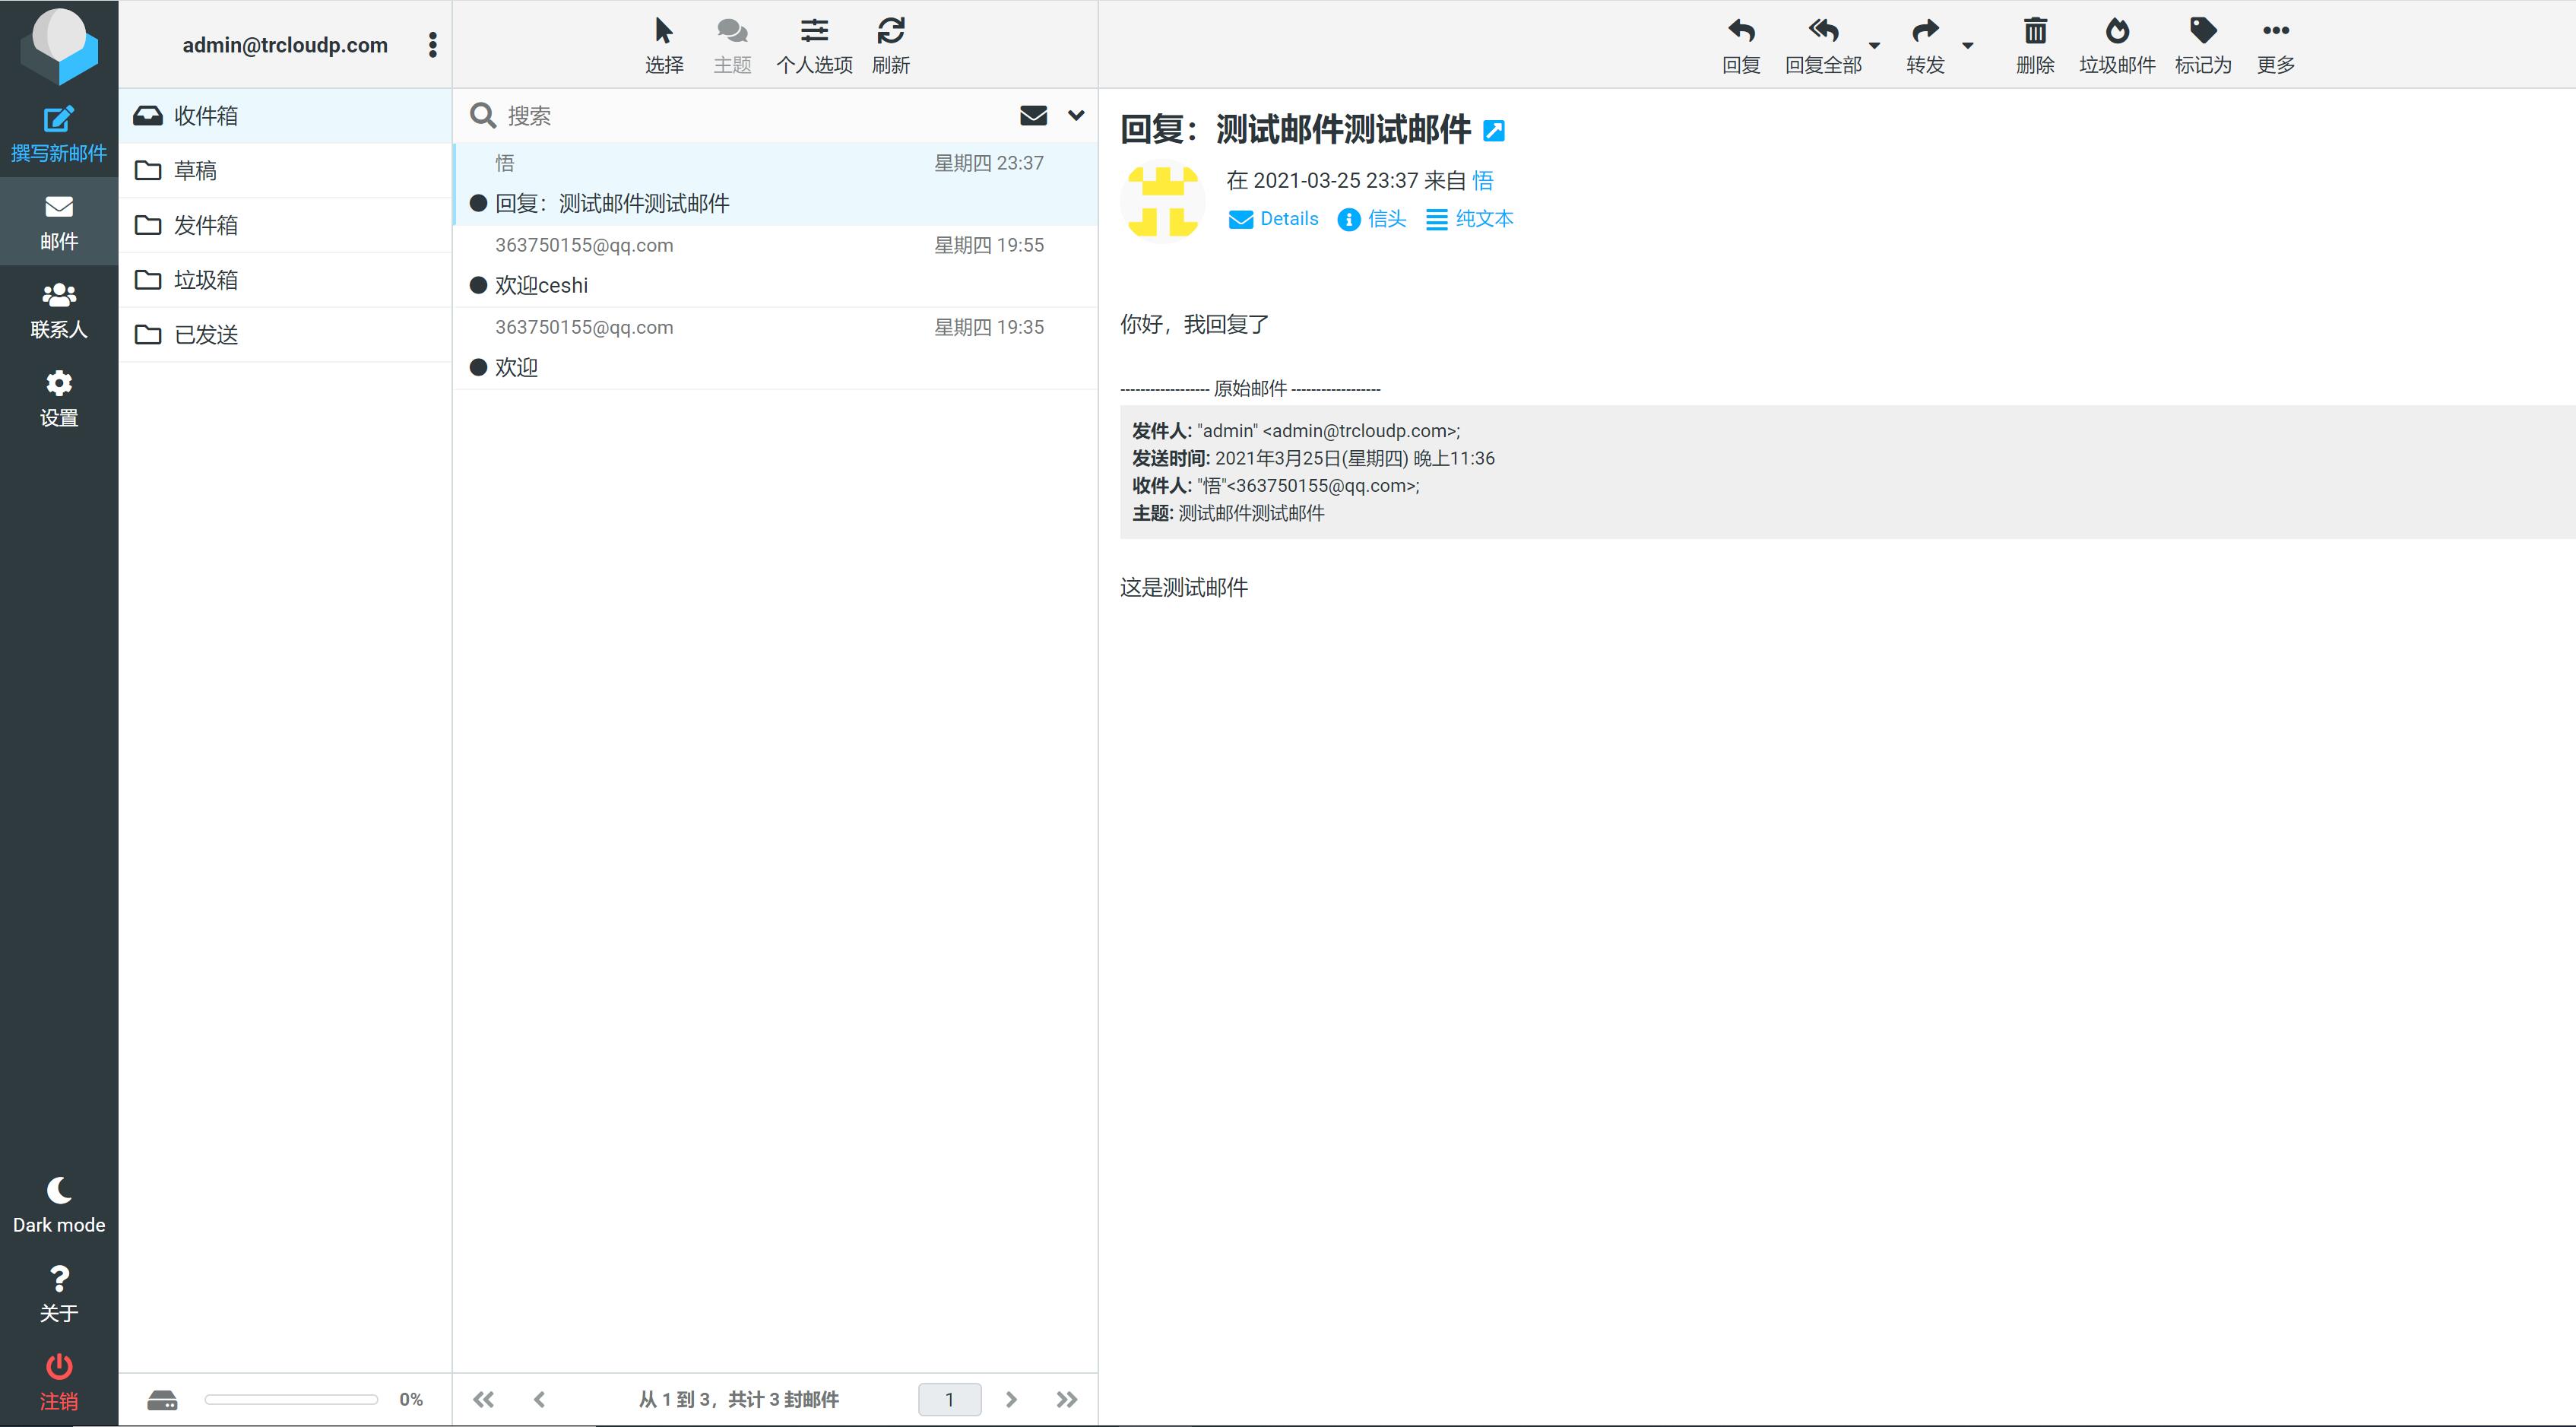The width and height of the screenshot is (2576, 1427).
Task: Open Forward options dropdown arrow
Action: tap(1968, 45)
